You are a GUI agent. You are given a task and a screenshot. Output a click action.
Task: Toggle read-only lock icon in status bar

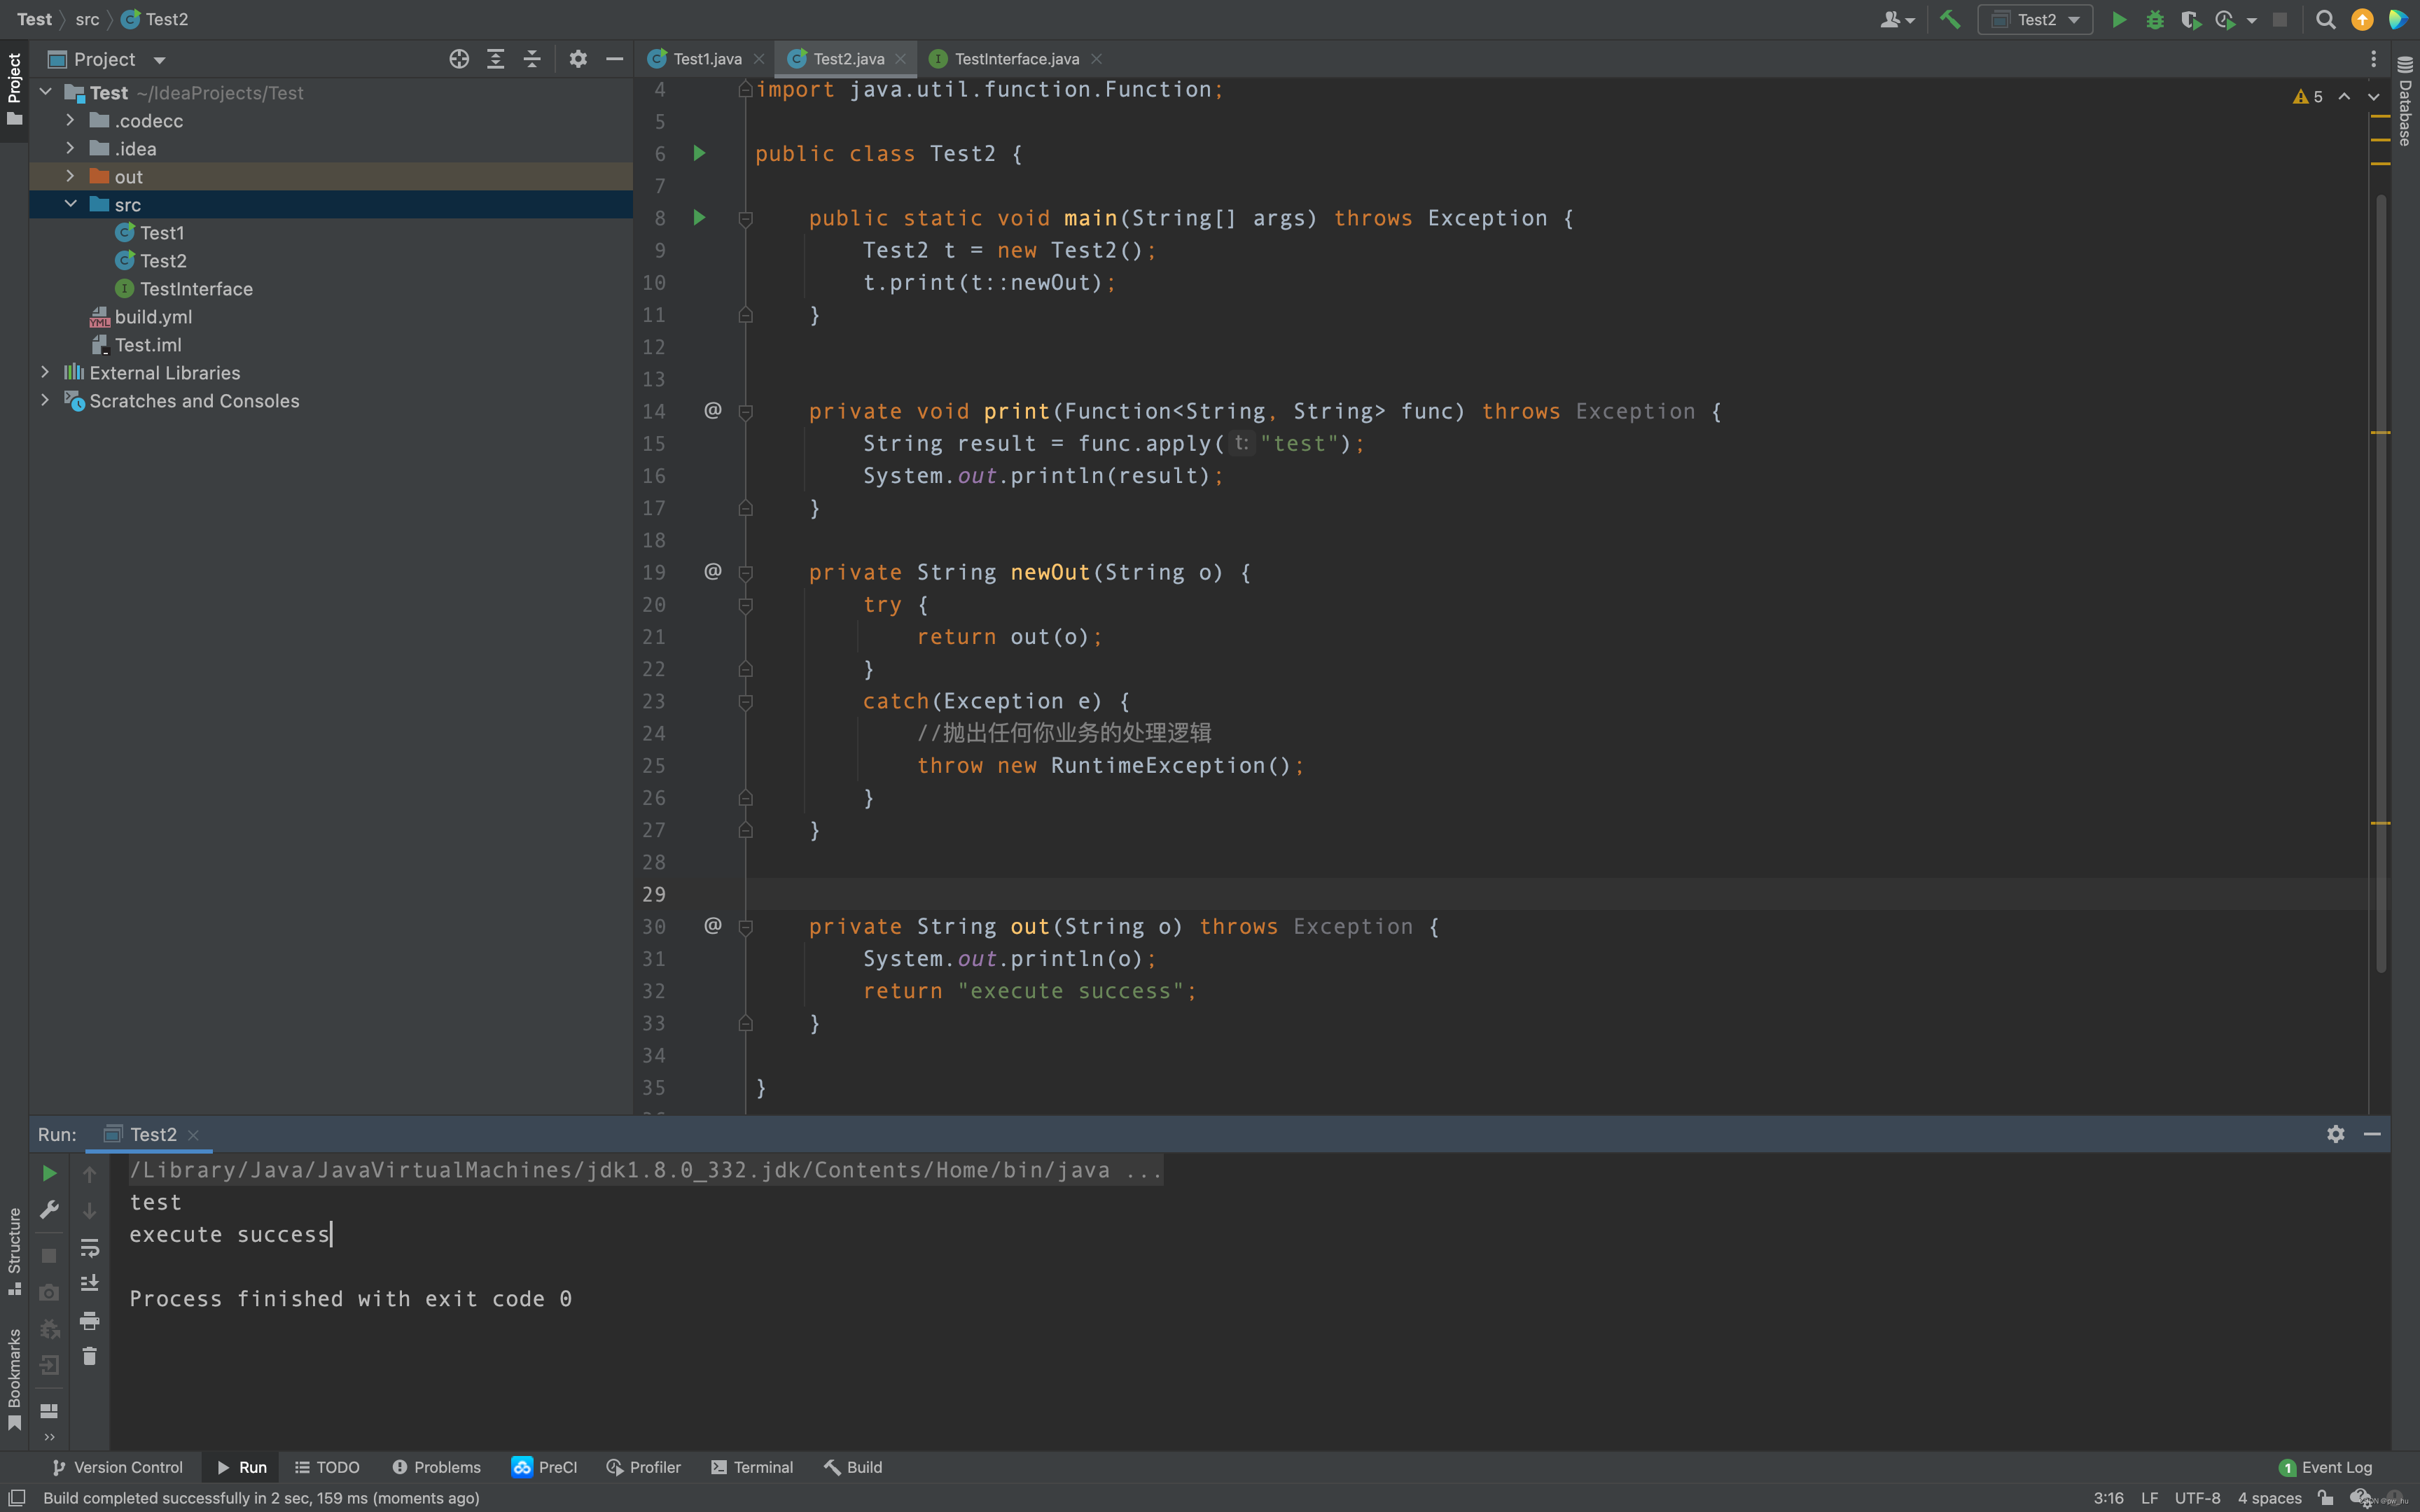pyautogui.click(x=2325, y=1497)
